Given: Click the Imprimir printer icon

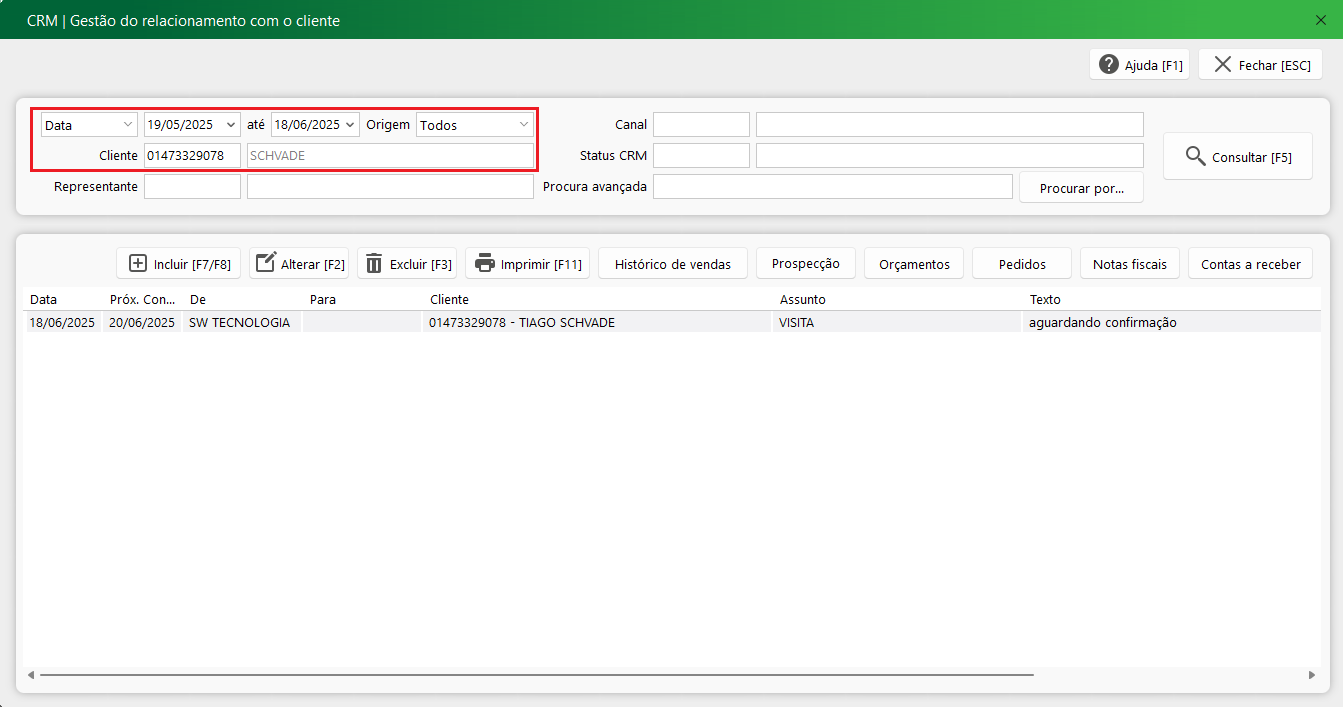Looking at the screenshot, I should [484, 263].
